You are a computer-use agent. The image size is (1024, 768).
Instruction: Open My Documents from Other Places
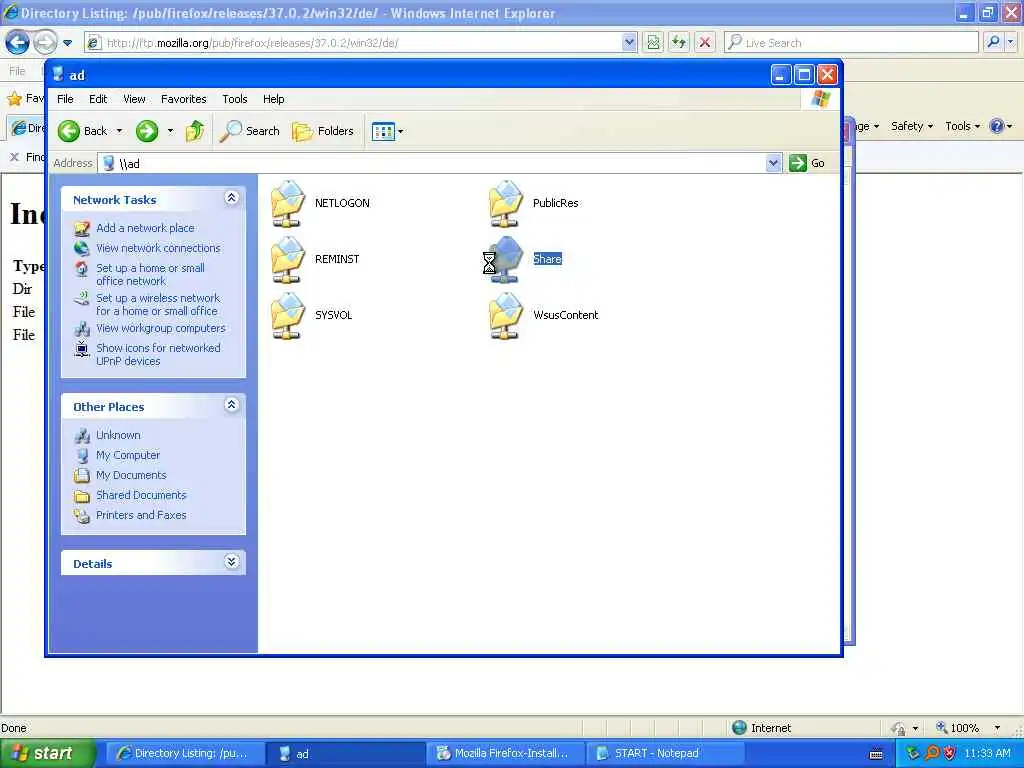pos(131,475)
